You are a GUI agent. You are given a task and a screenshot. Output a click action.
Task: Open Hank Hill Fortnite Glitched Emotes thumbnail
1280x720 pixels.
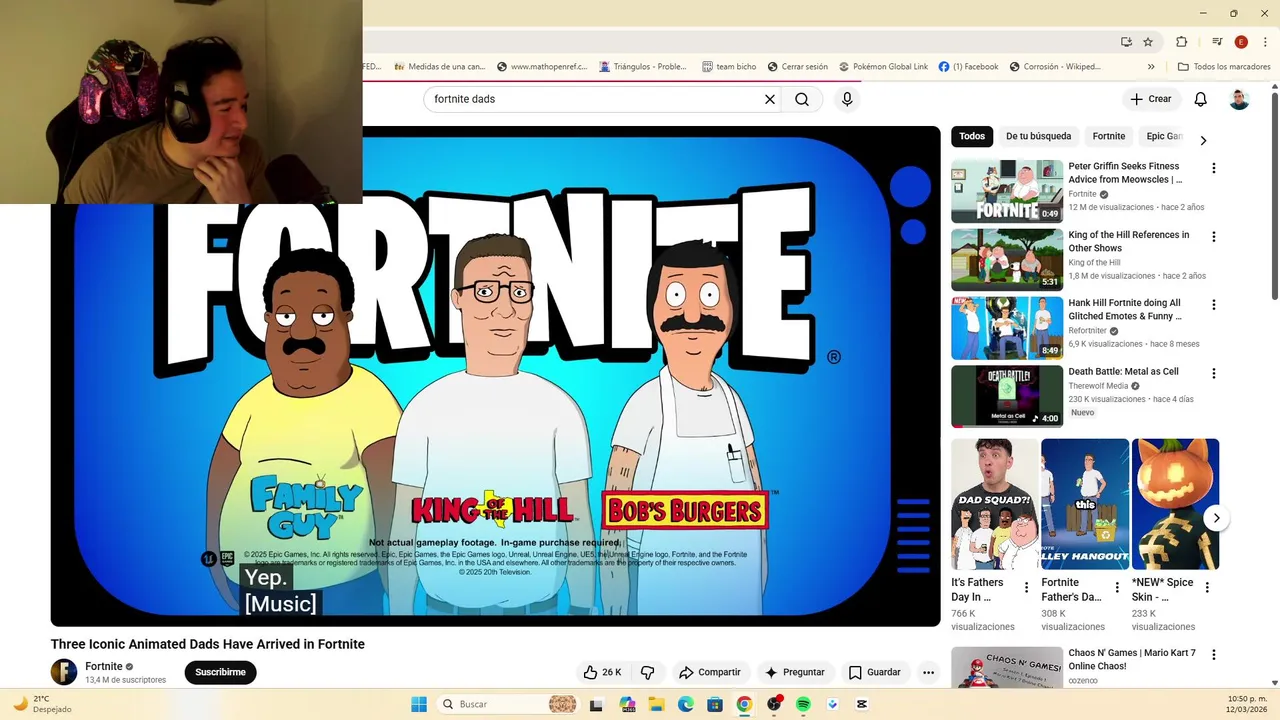pyautogui.click(x=1007, y=328)
